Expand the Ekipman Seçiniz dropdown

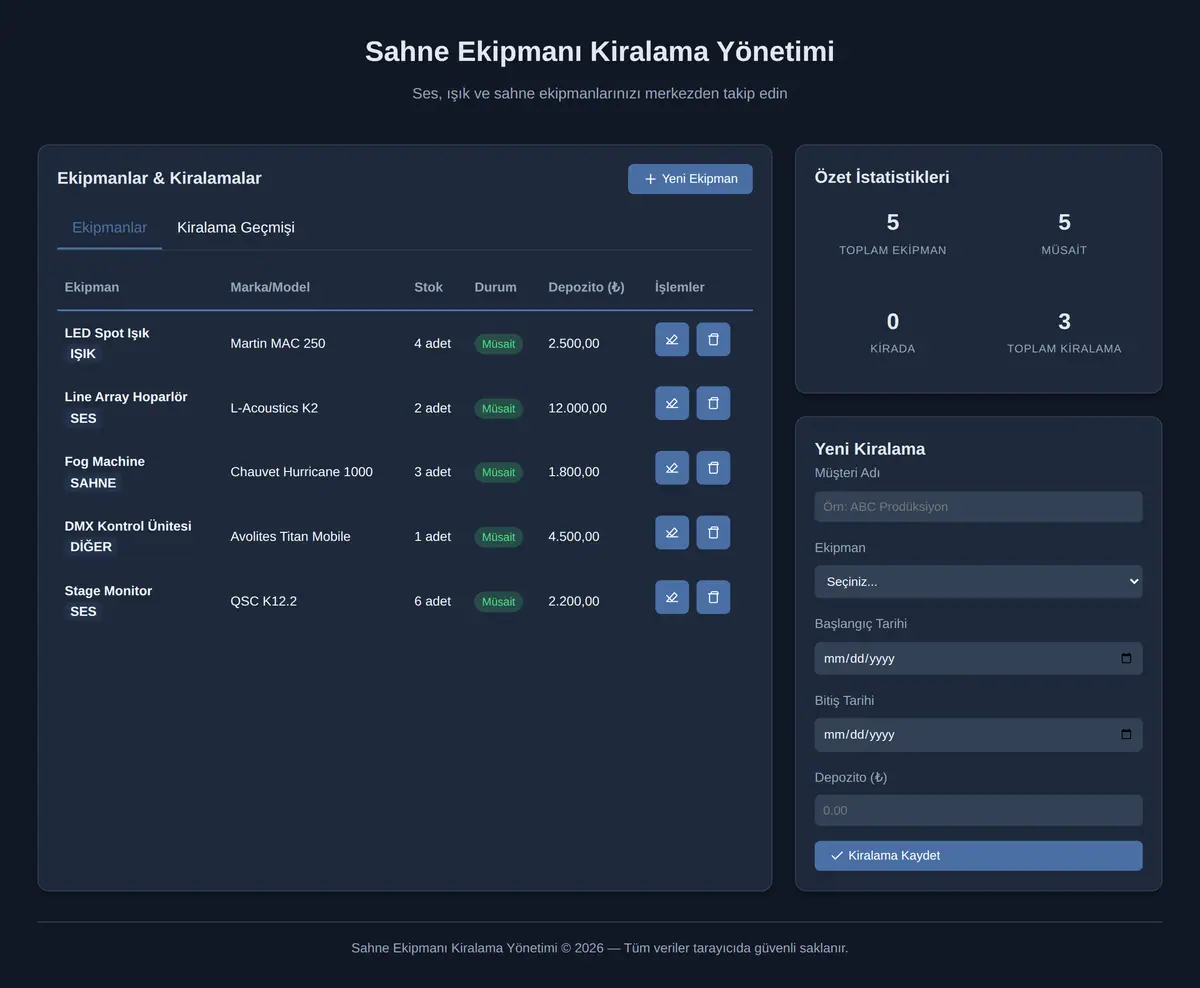click(978, 582)
